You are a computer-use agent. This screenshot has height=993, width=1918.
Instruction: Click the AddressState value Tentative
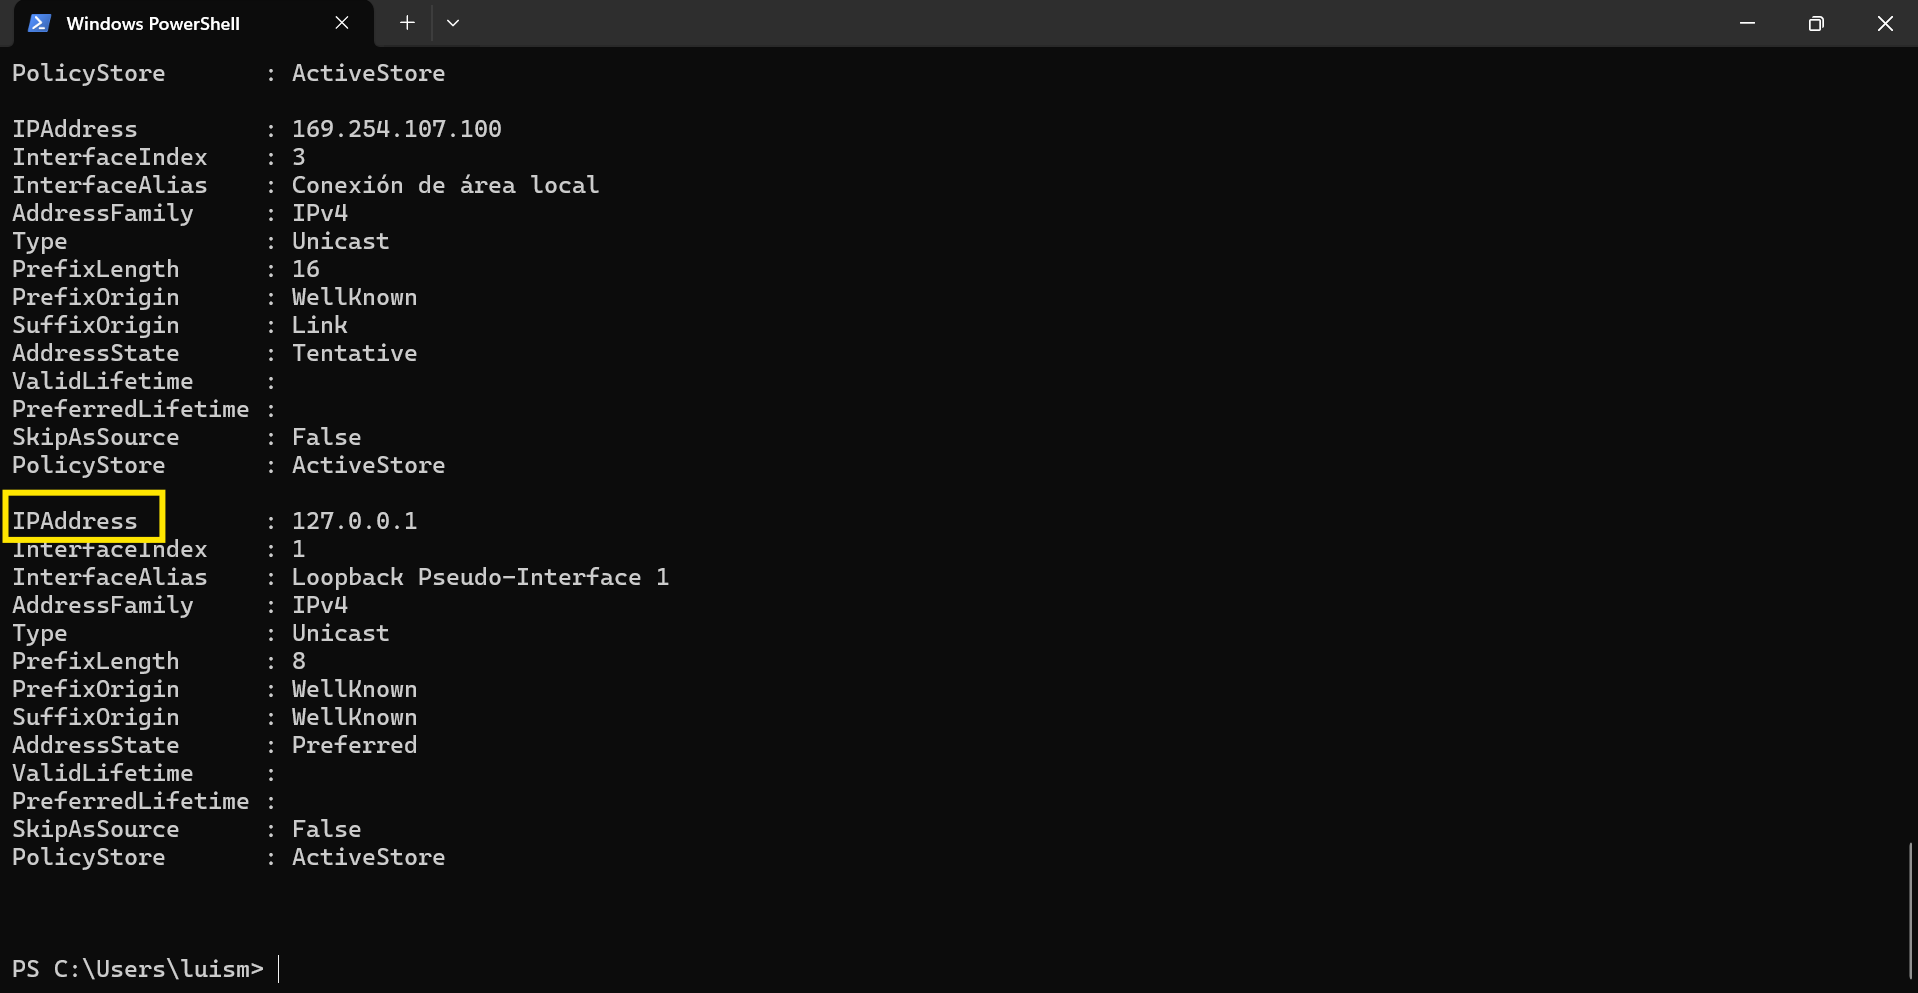354,353
